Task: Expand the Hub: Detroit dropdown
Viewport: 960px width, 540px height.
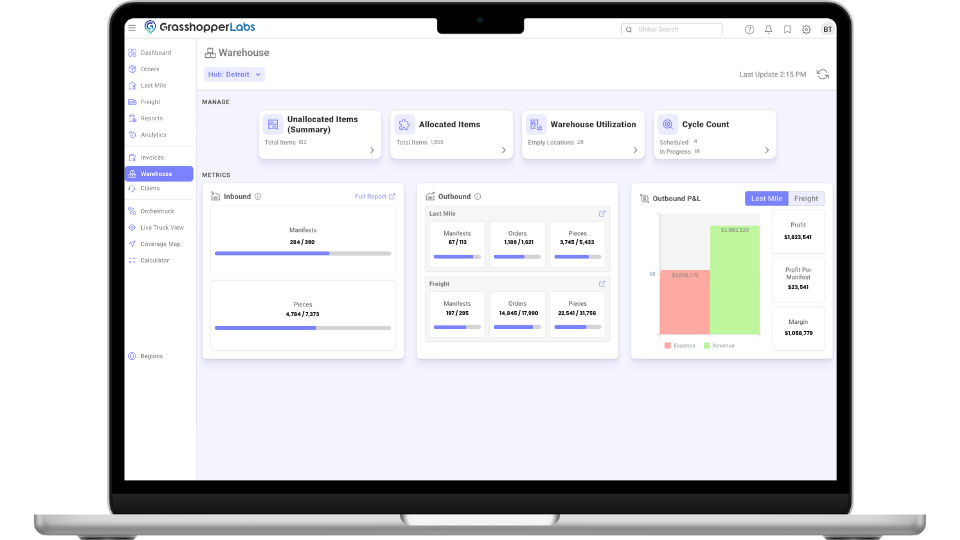Action: pos(234,74)
